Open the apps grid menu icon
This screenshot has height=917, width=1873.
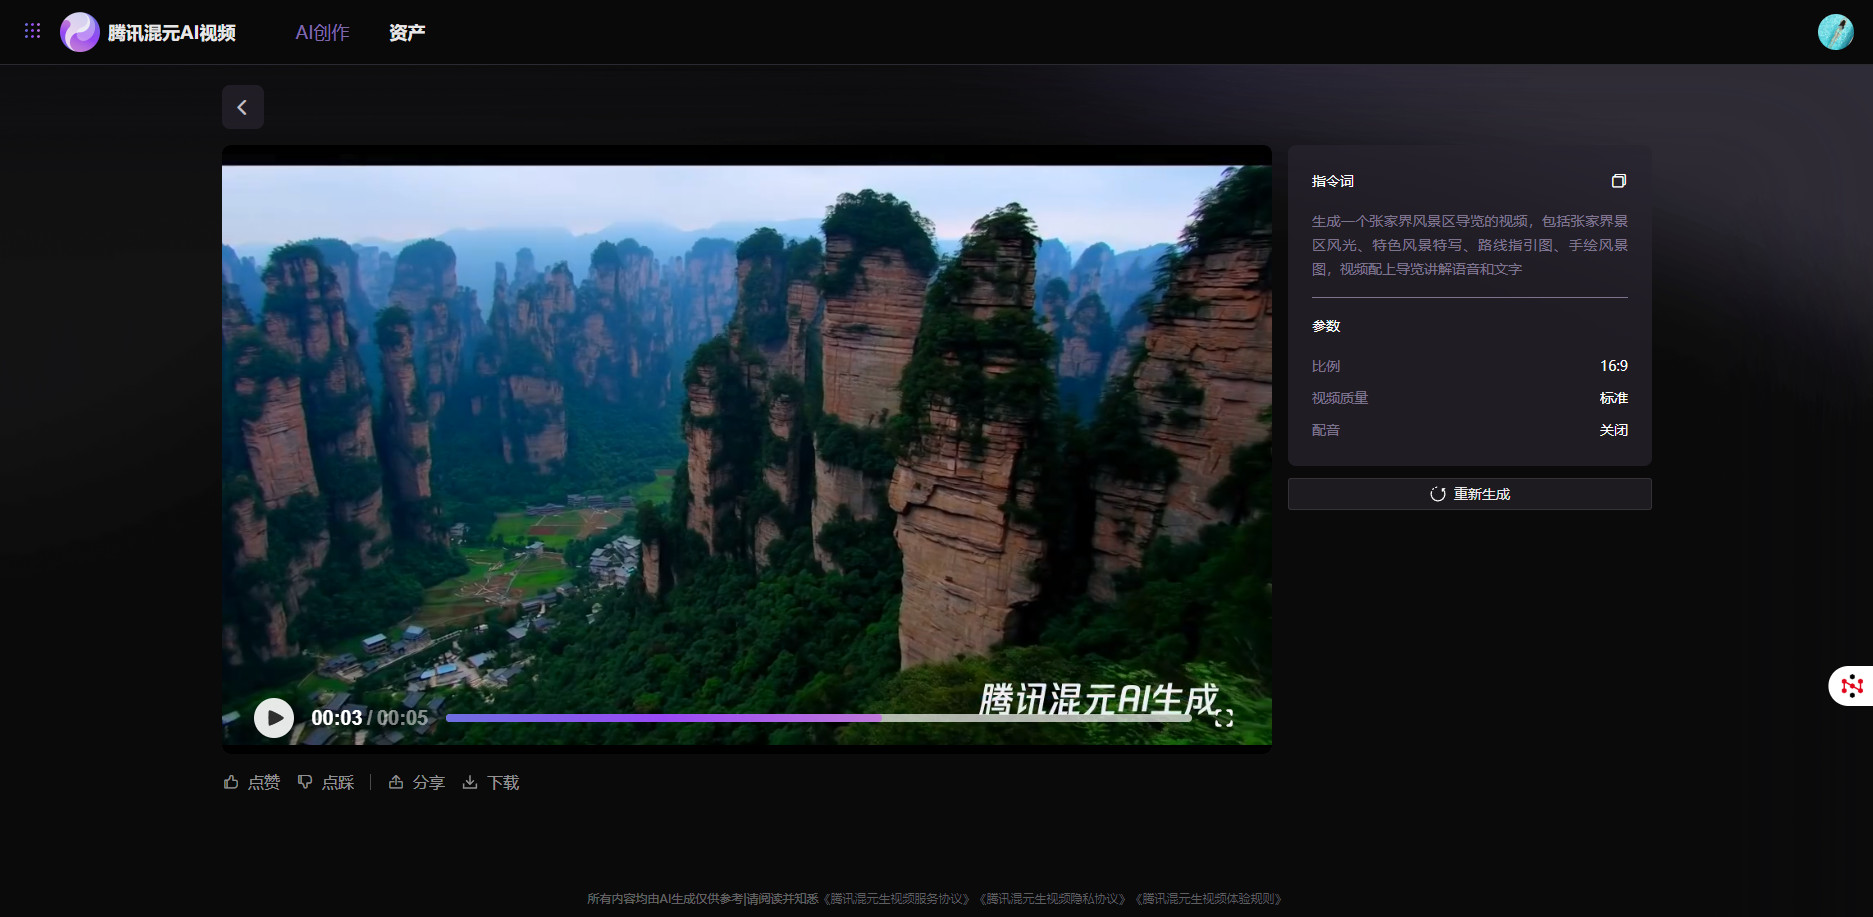(x=32, y=31)
